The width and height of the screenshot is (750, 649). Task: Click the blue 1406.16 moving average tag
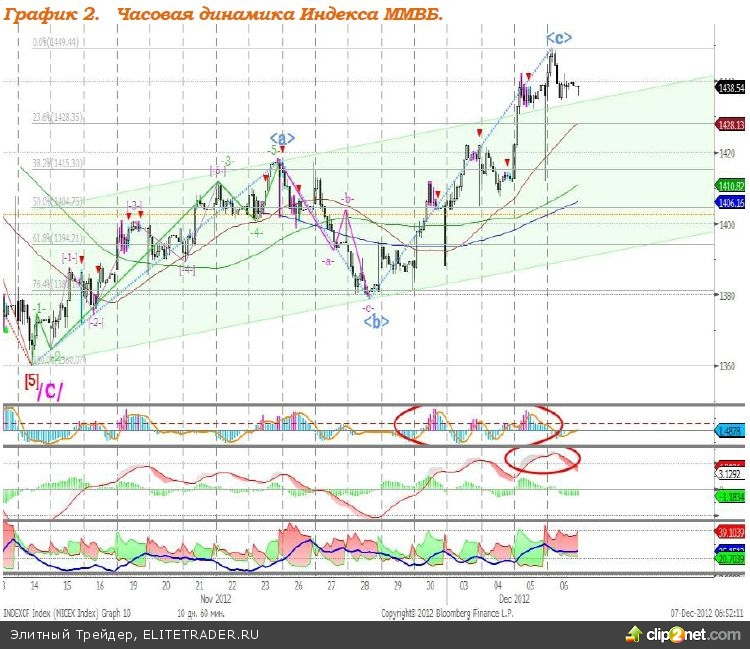click(x=731, y=202)
